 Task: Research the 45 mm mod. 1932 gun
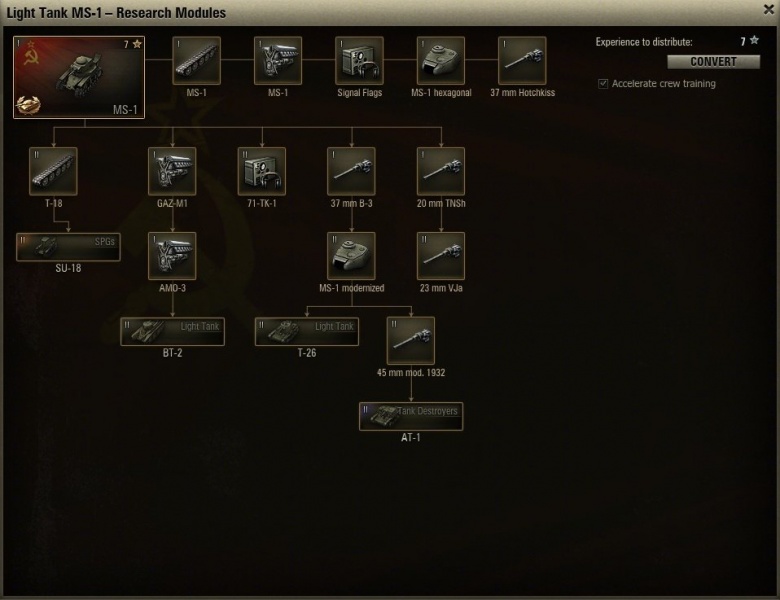410,341
